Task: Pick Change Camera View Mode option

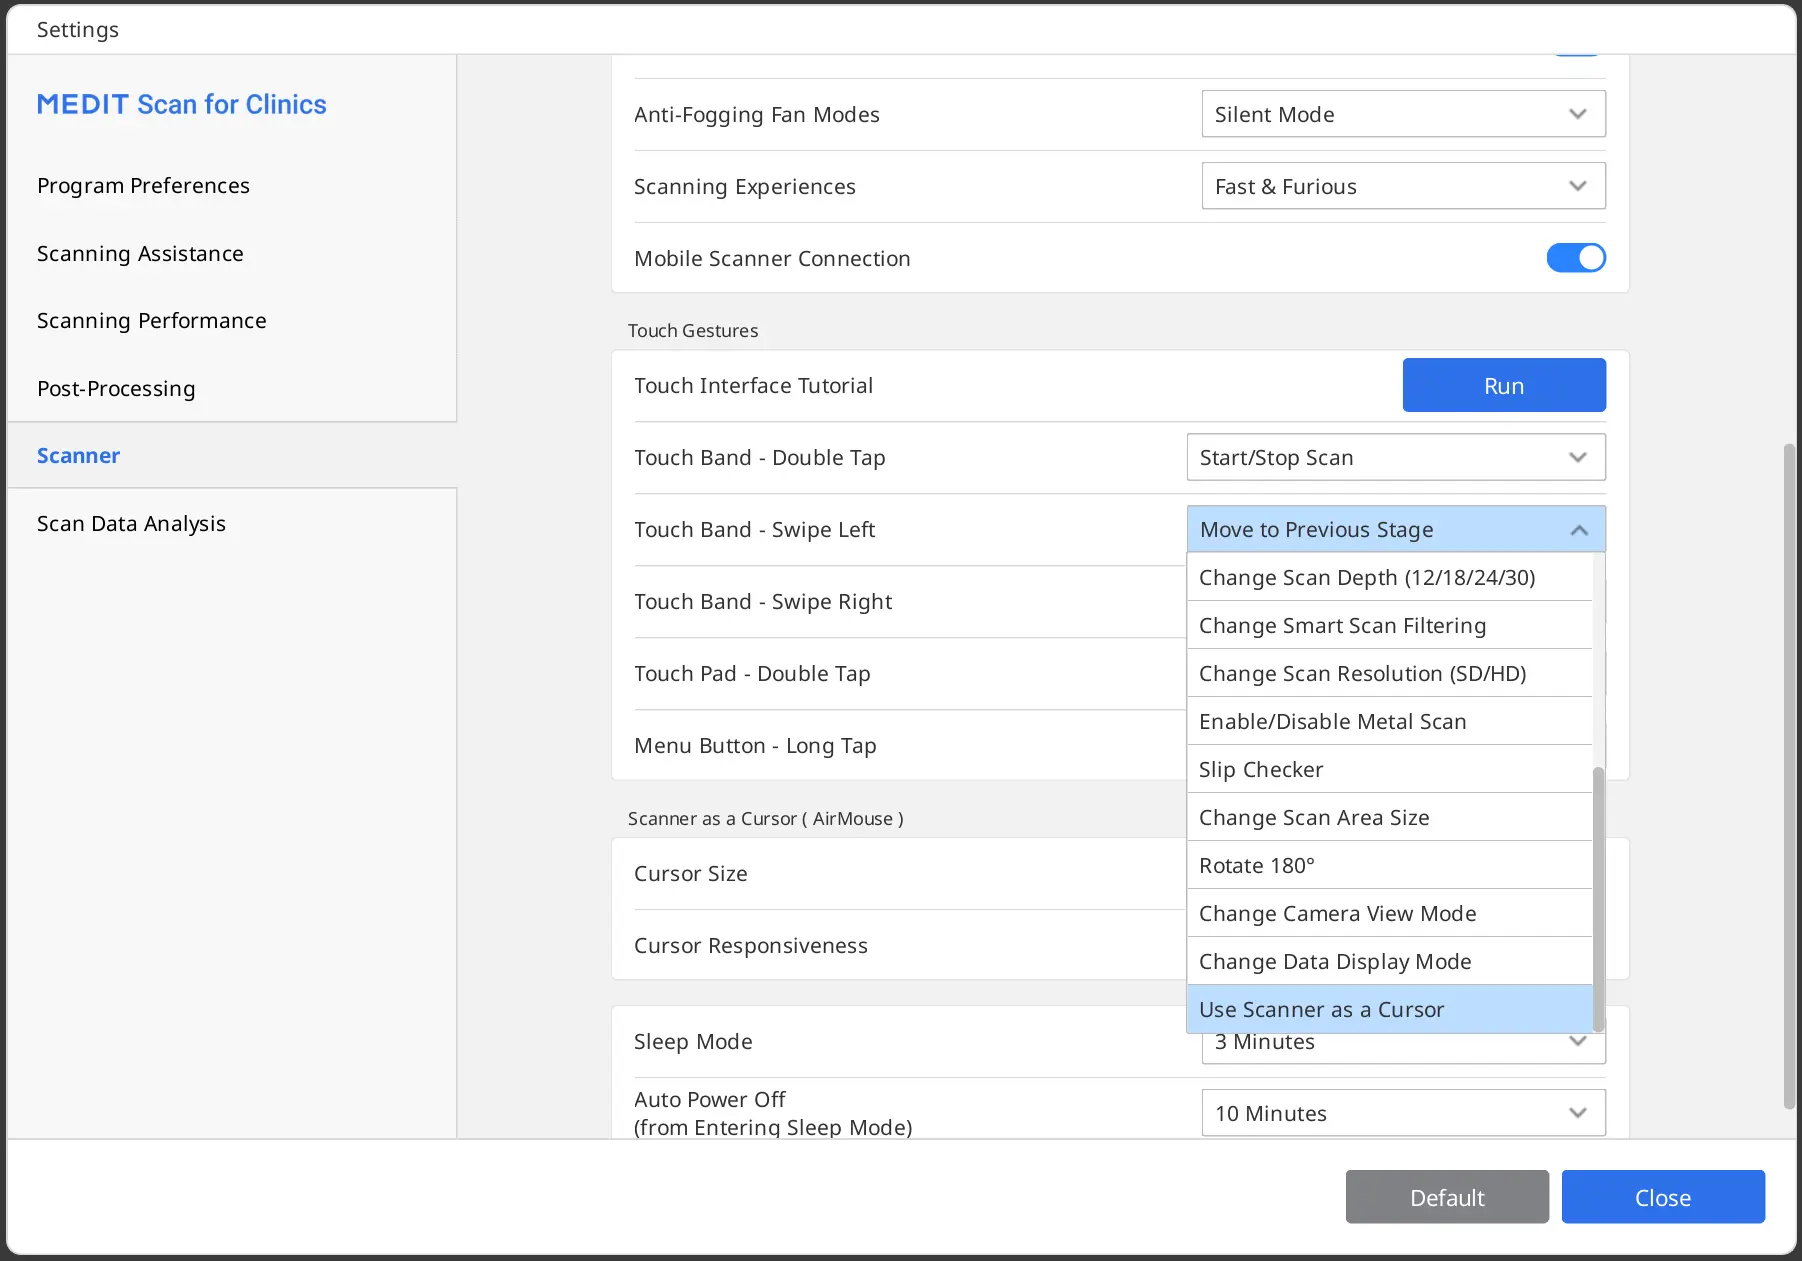Action: click(1389, 913)
